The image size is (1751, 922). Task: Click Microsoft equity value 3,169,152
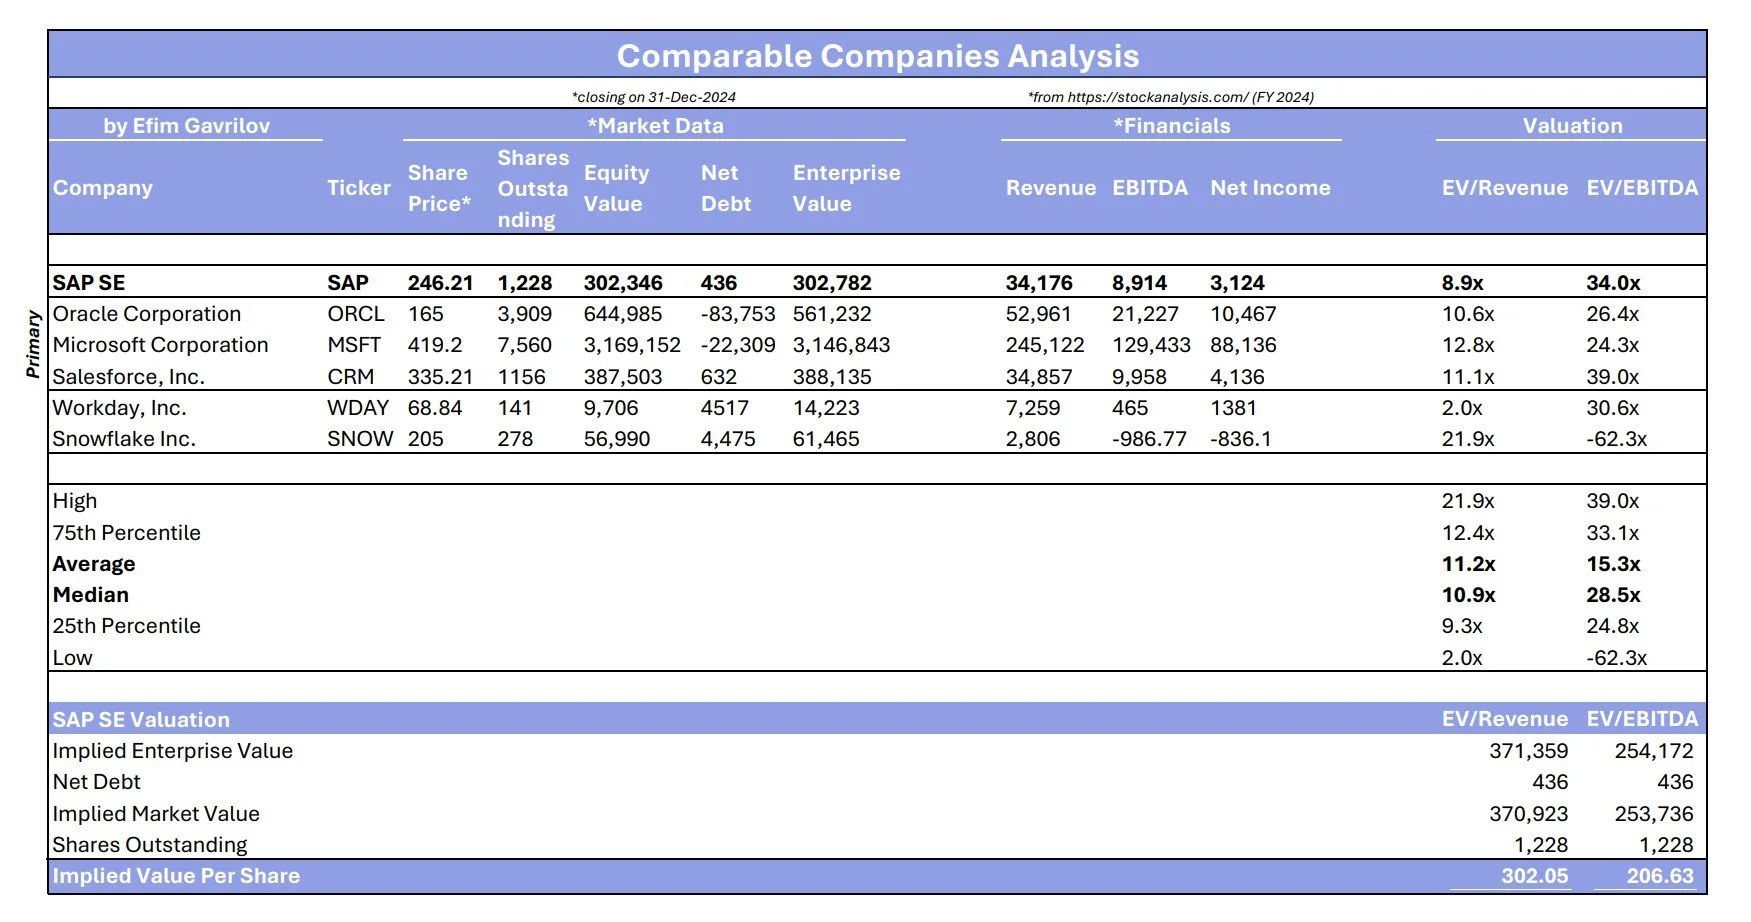(x=632, y=345)
